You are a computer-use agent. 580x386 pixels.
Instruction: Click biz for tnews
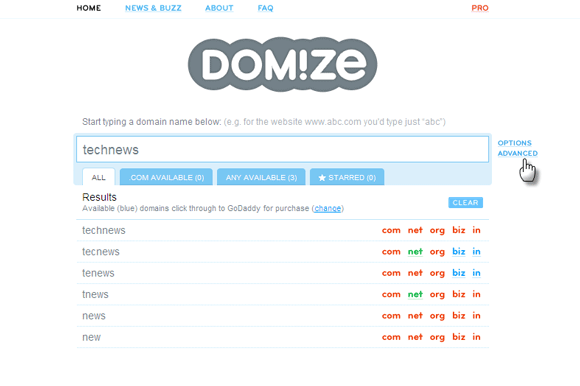pyautogui.click(x=459, y=294)
